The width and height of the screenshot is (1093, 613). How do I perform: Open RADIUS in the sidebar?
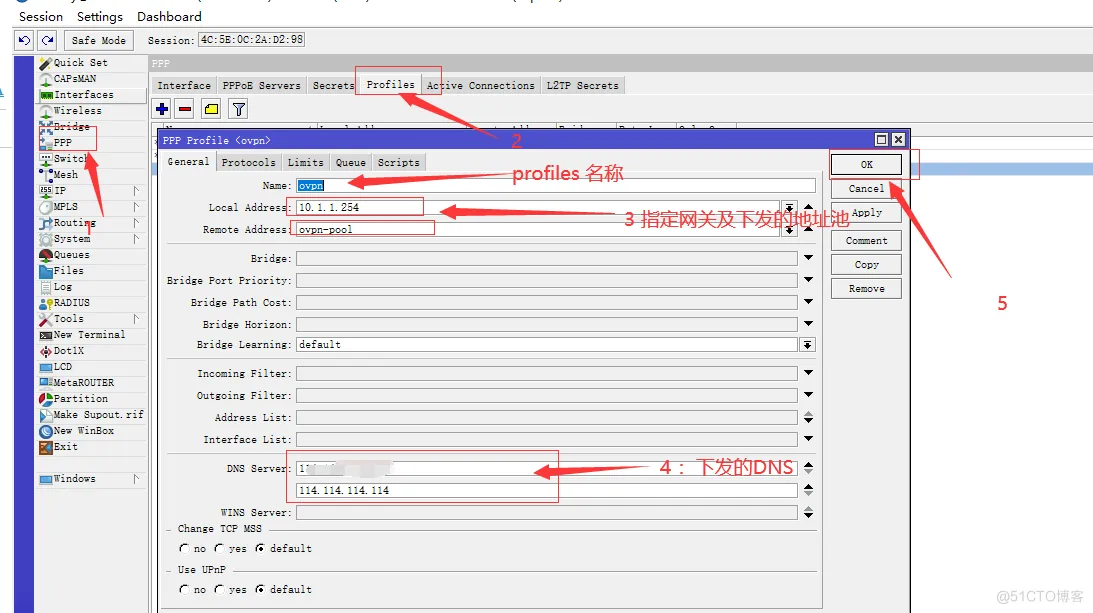point(71,303)
